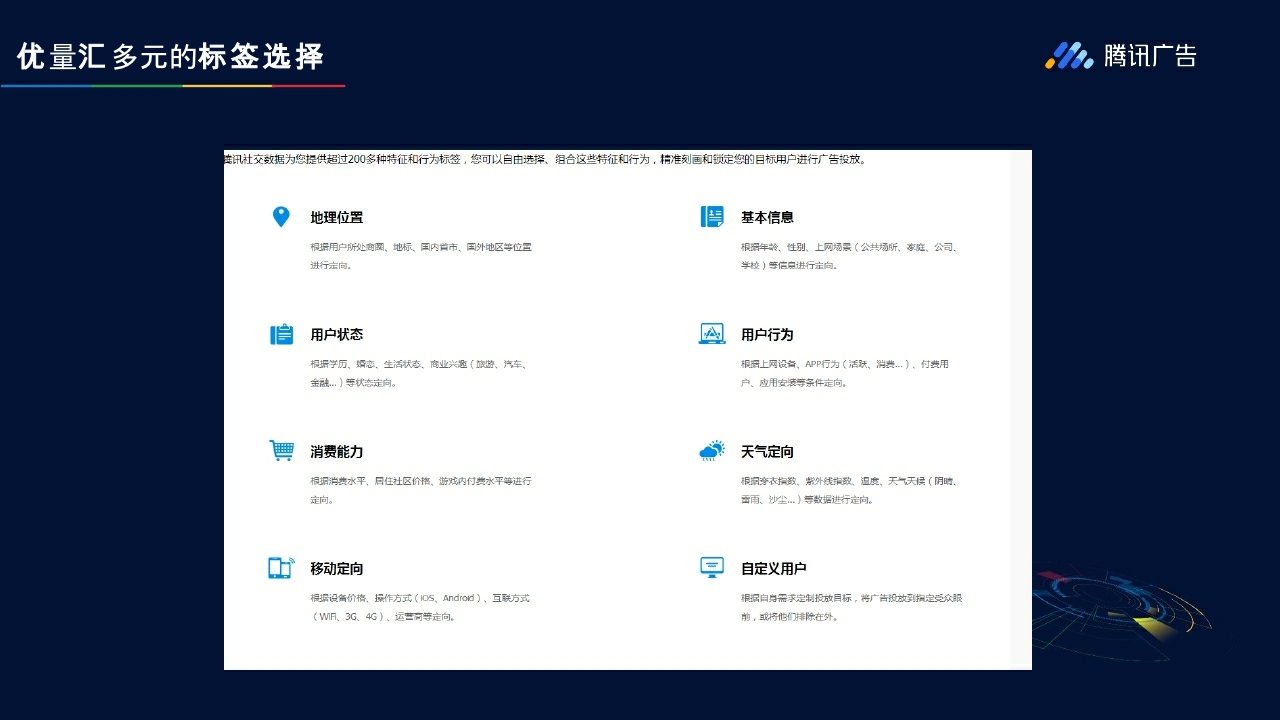Click the slide title 优量汇多元的标签选择
This screenshot has width=1280, height=720.
[x=170, y=57]
